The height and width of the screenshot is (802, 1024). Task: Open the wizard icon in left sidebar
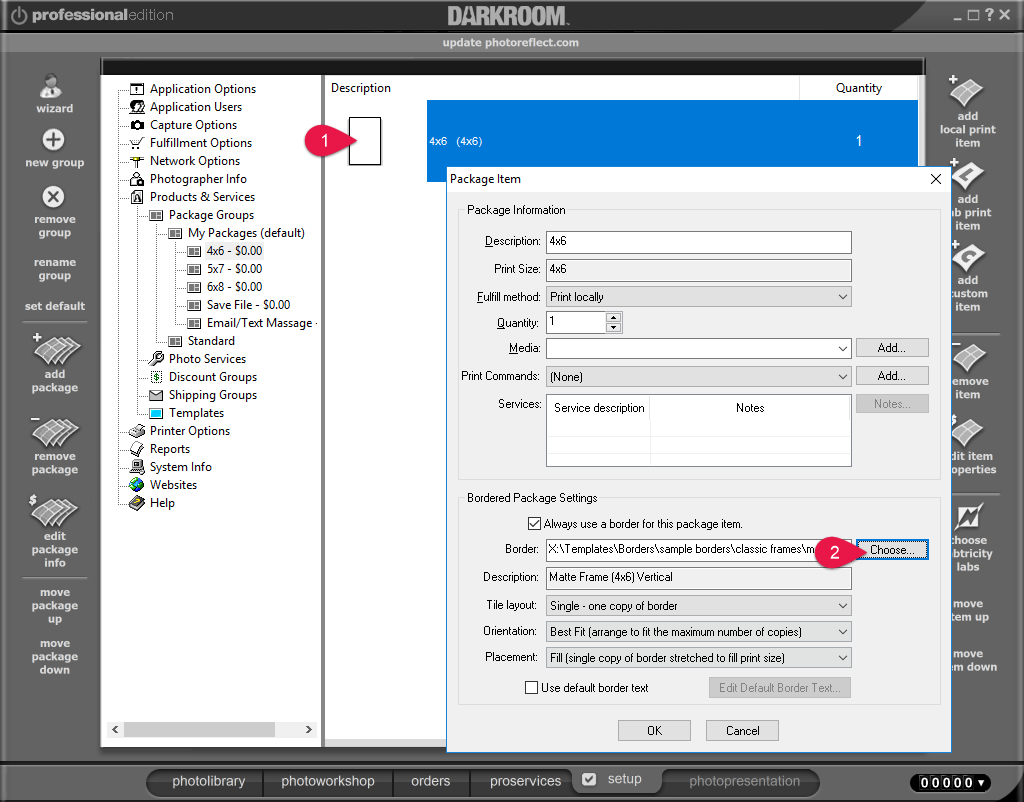click(52, 86)
